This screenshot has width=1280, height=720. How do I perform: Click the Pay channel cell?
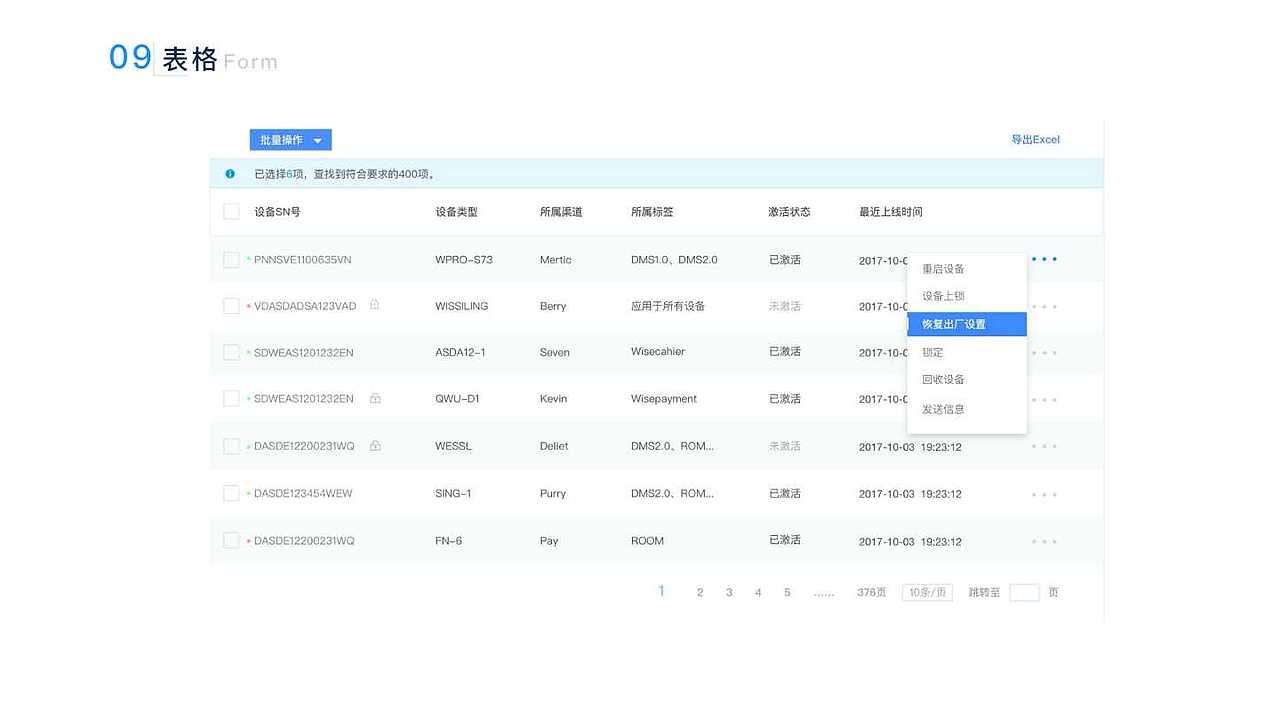549,541
